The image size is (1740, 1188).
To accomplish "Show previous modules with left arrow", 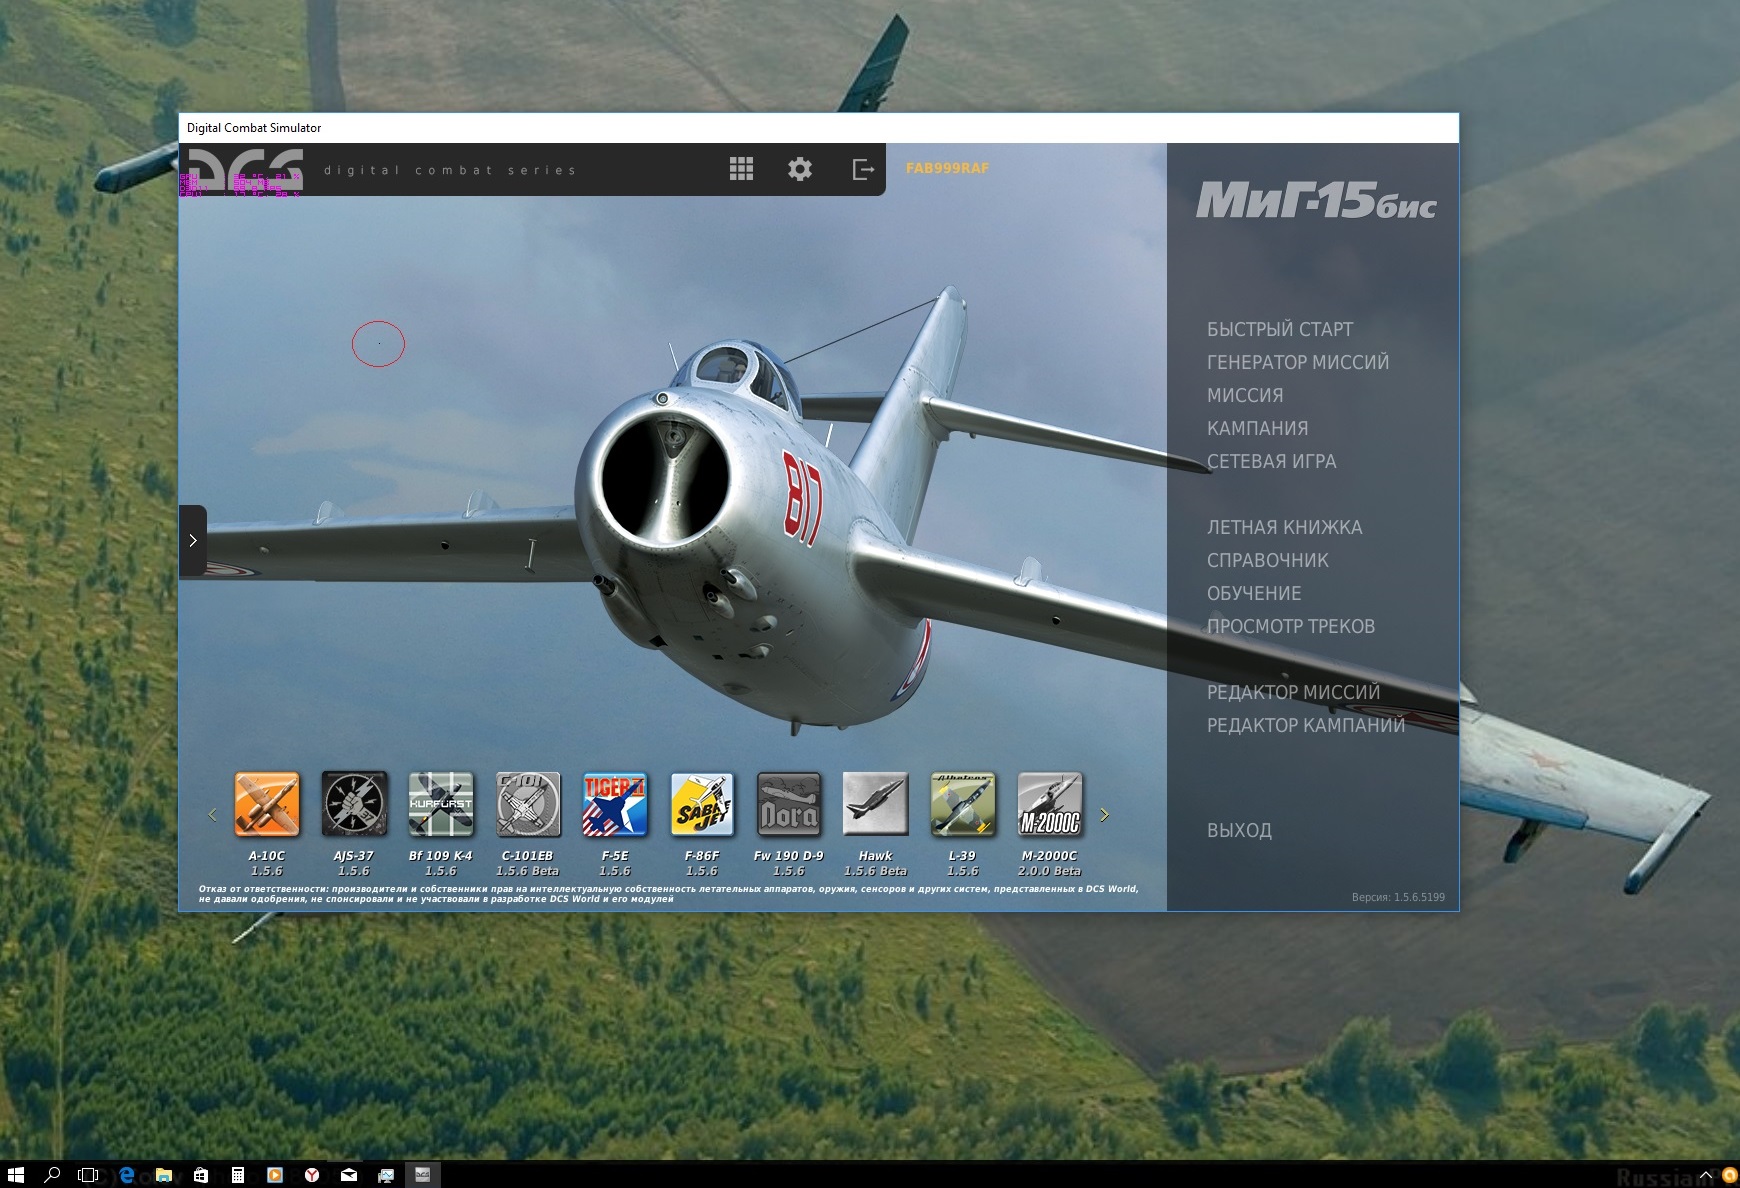I will 212,815.
